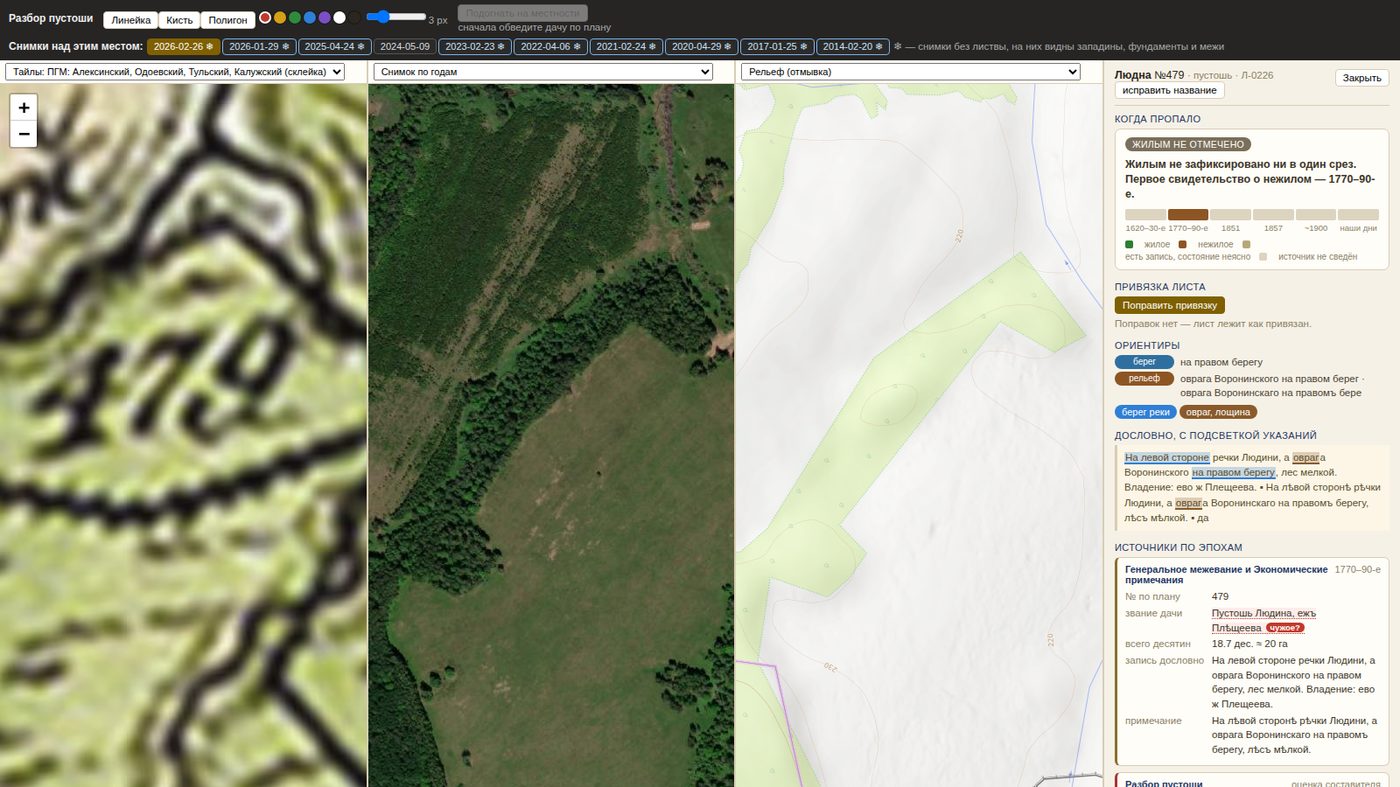Switch to the 2025-04-24 imagery
Viewport: 1400px width, 787px height.
pos(335,46)
